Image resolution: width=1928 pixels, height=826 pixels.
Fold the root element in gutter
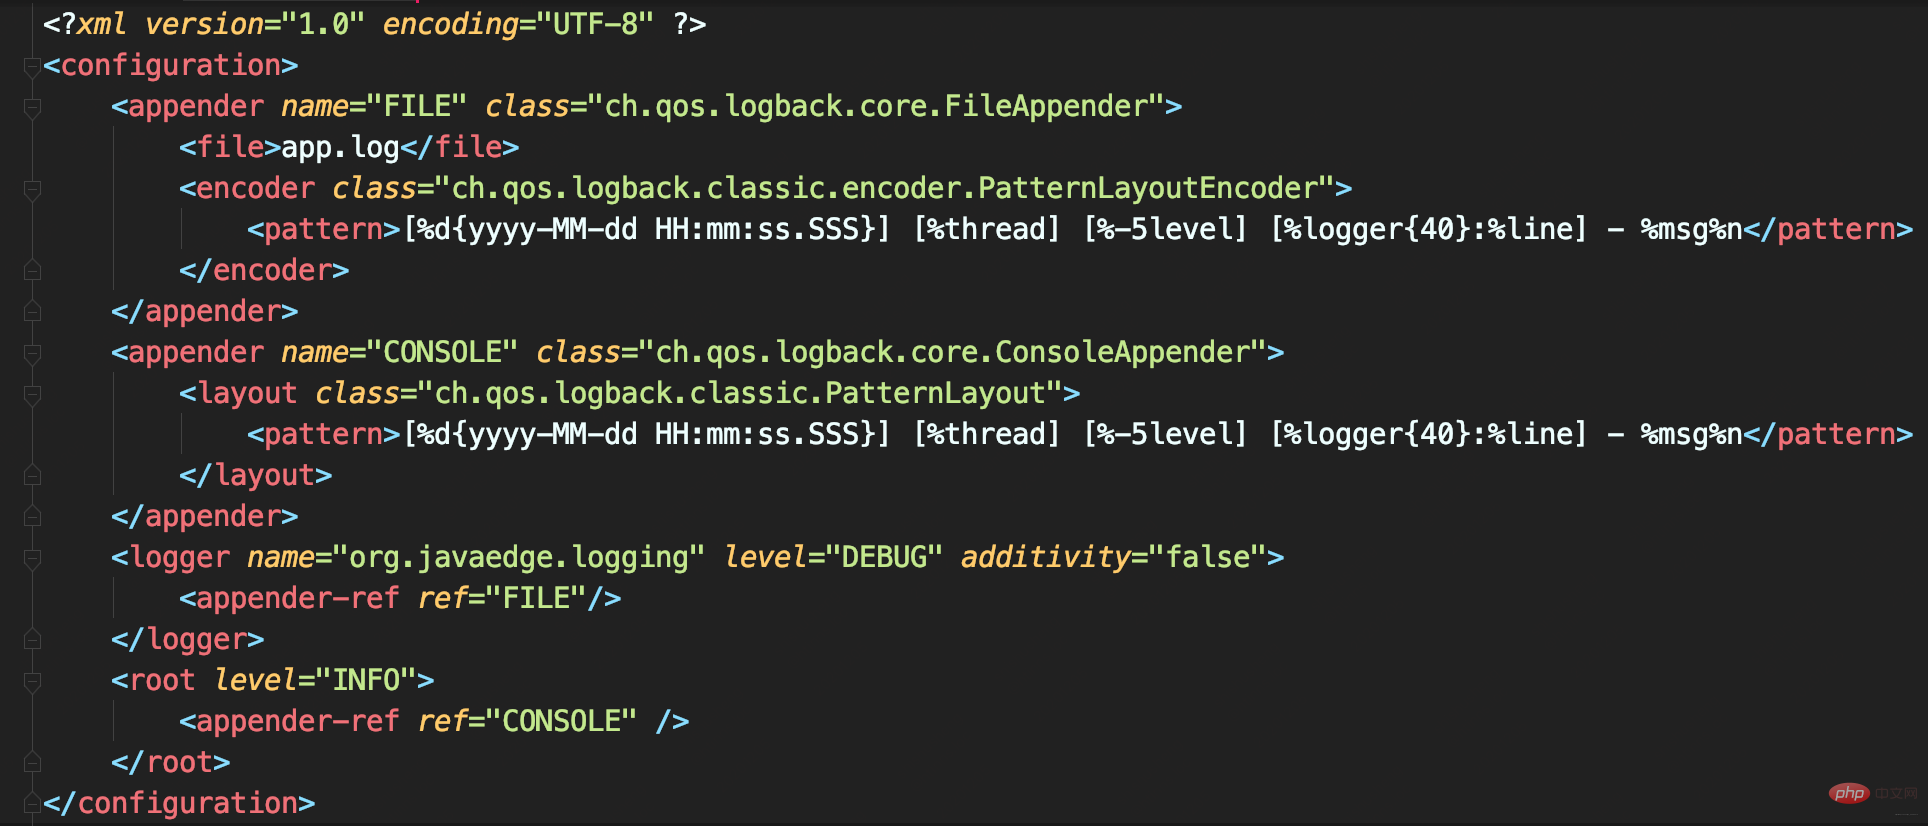click(x=32, y=682)
